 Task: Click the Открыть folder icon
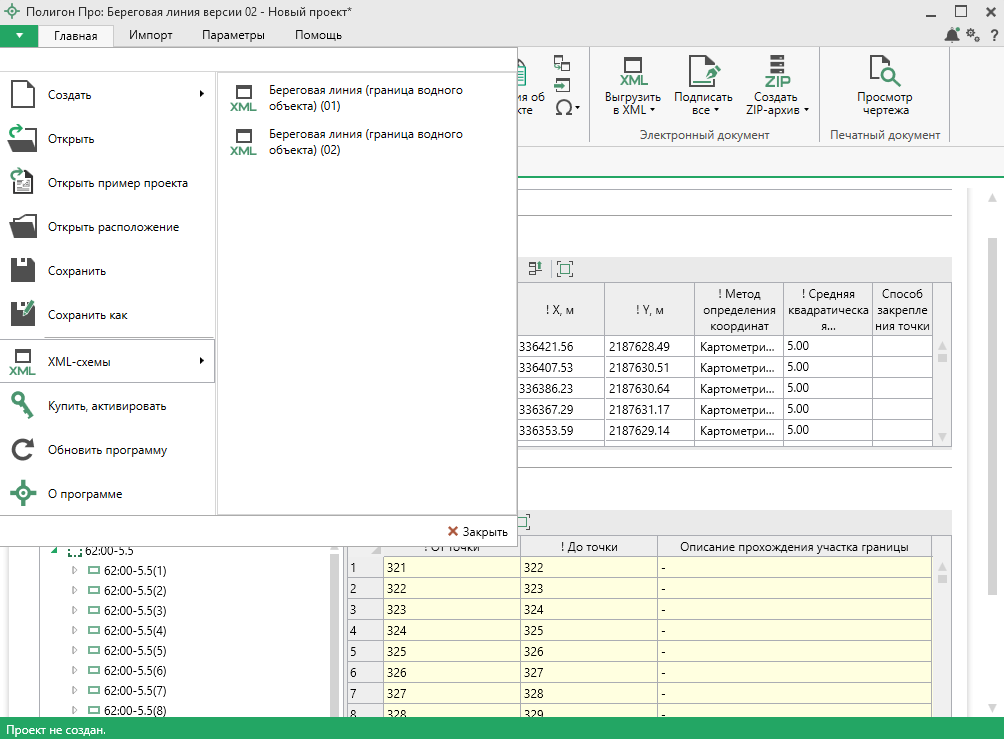(23, 138)
